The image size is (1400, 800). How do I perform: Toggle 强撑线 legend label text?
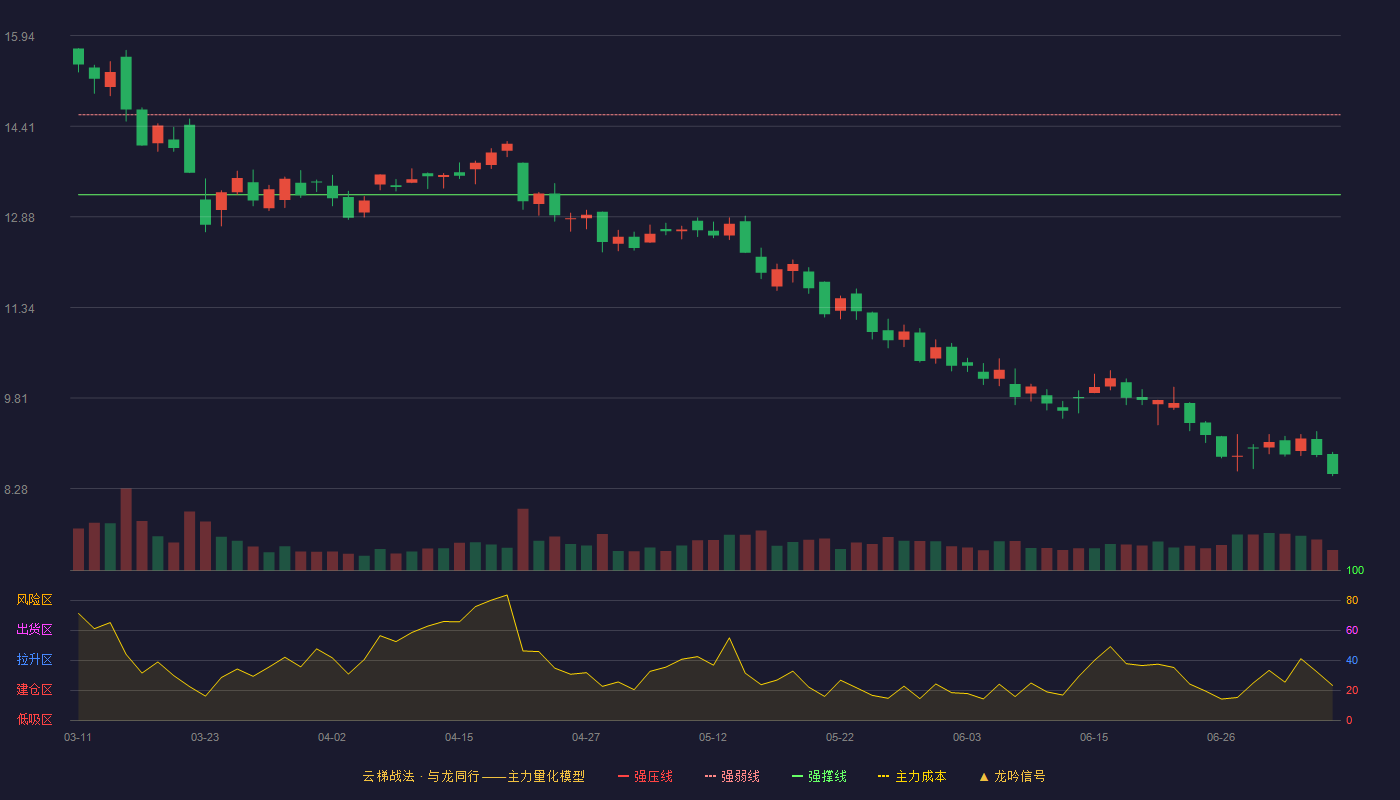click(x=827, y=776)
